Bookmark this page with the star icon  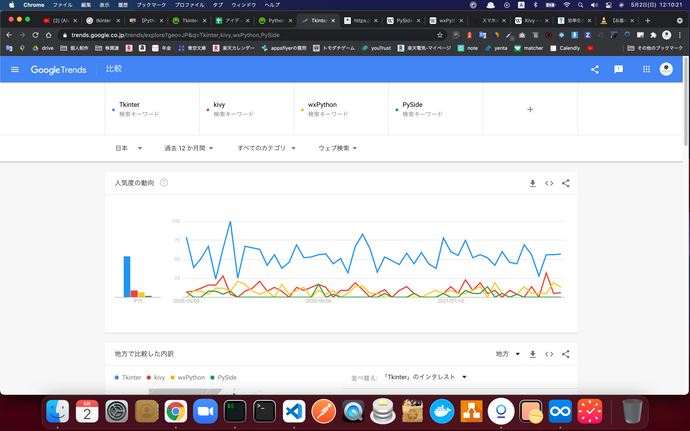440,35
